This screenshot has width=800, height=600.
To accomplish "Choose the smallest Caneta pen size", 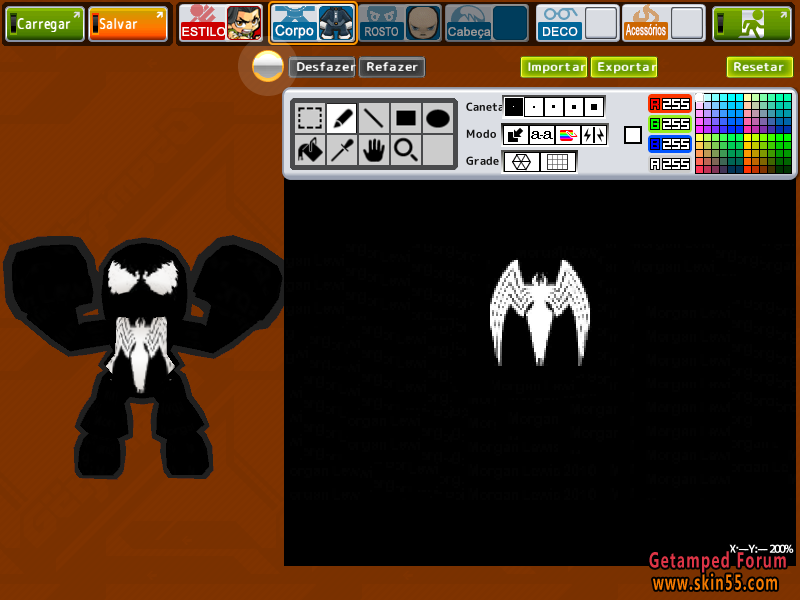I will pyautogui.click(x=514, y=107).
